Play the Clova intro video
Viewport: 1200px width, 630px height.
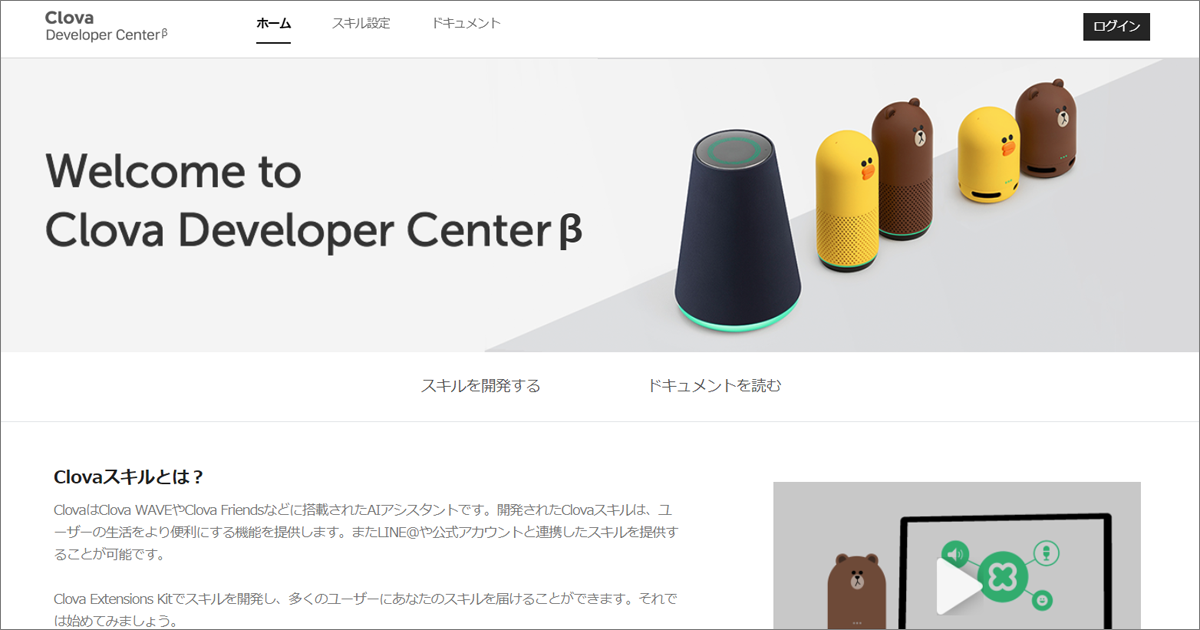coord(958,585)
